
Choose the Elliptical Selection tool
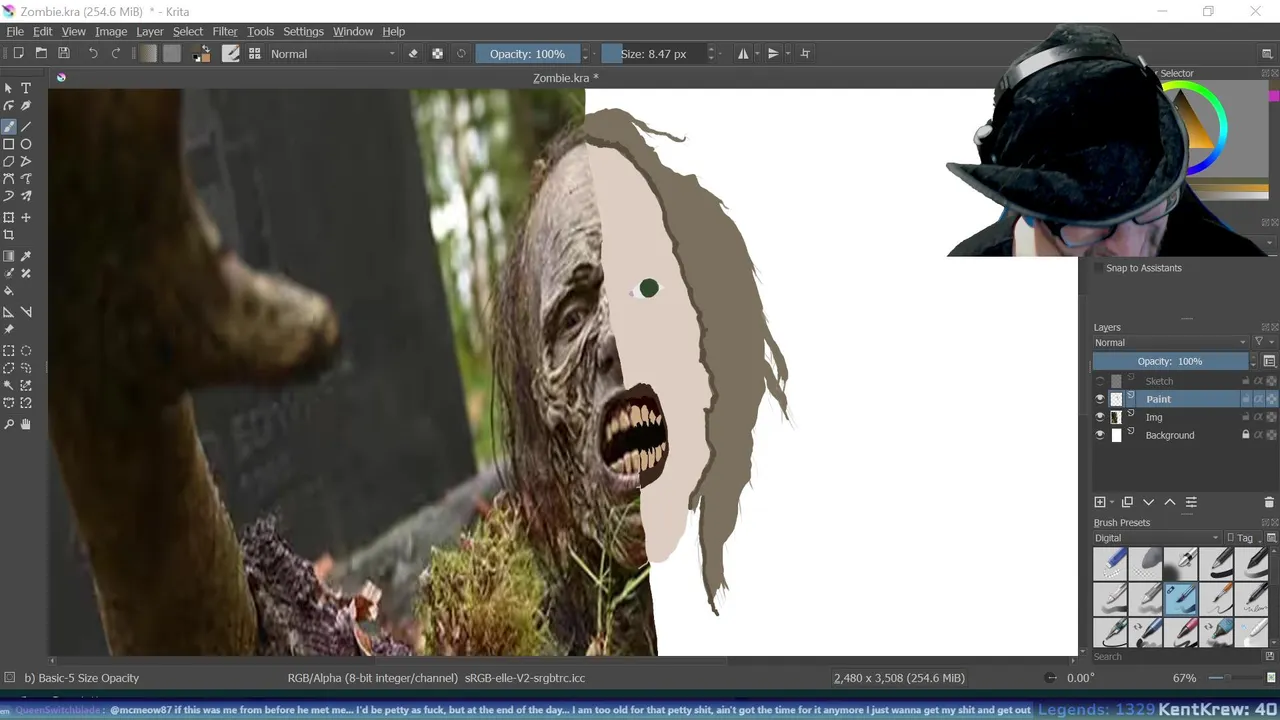coord(26,351)
